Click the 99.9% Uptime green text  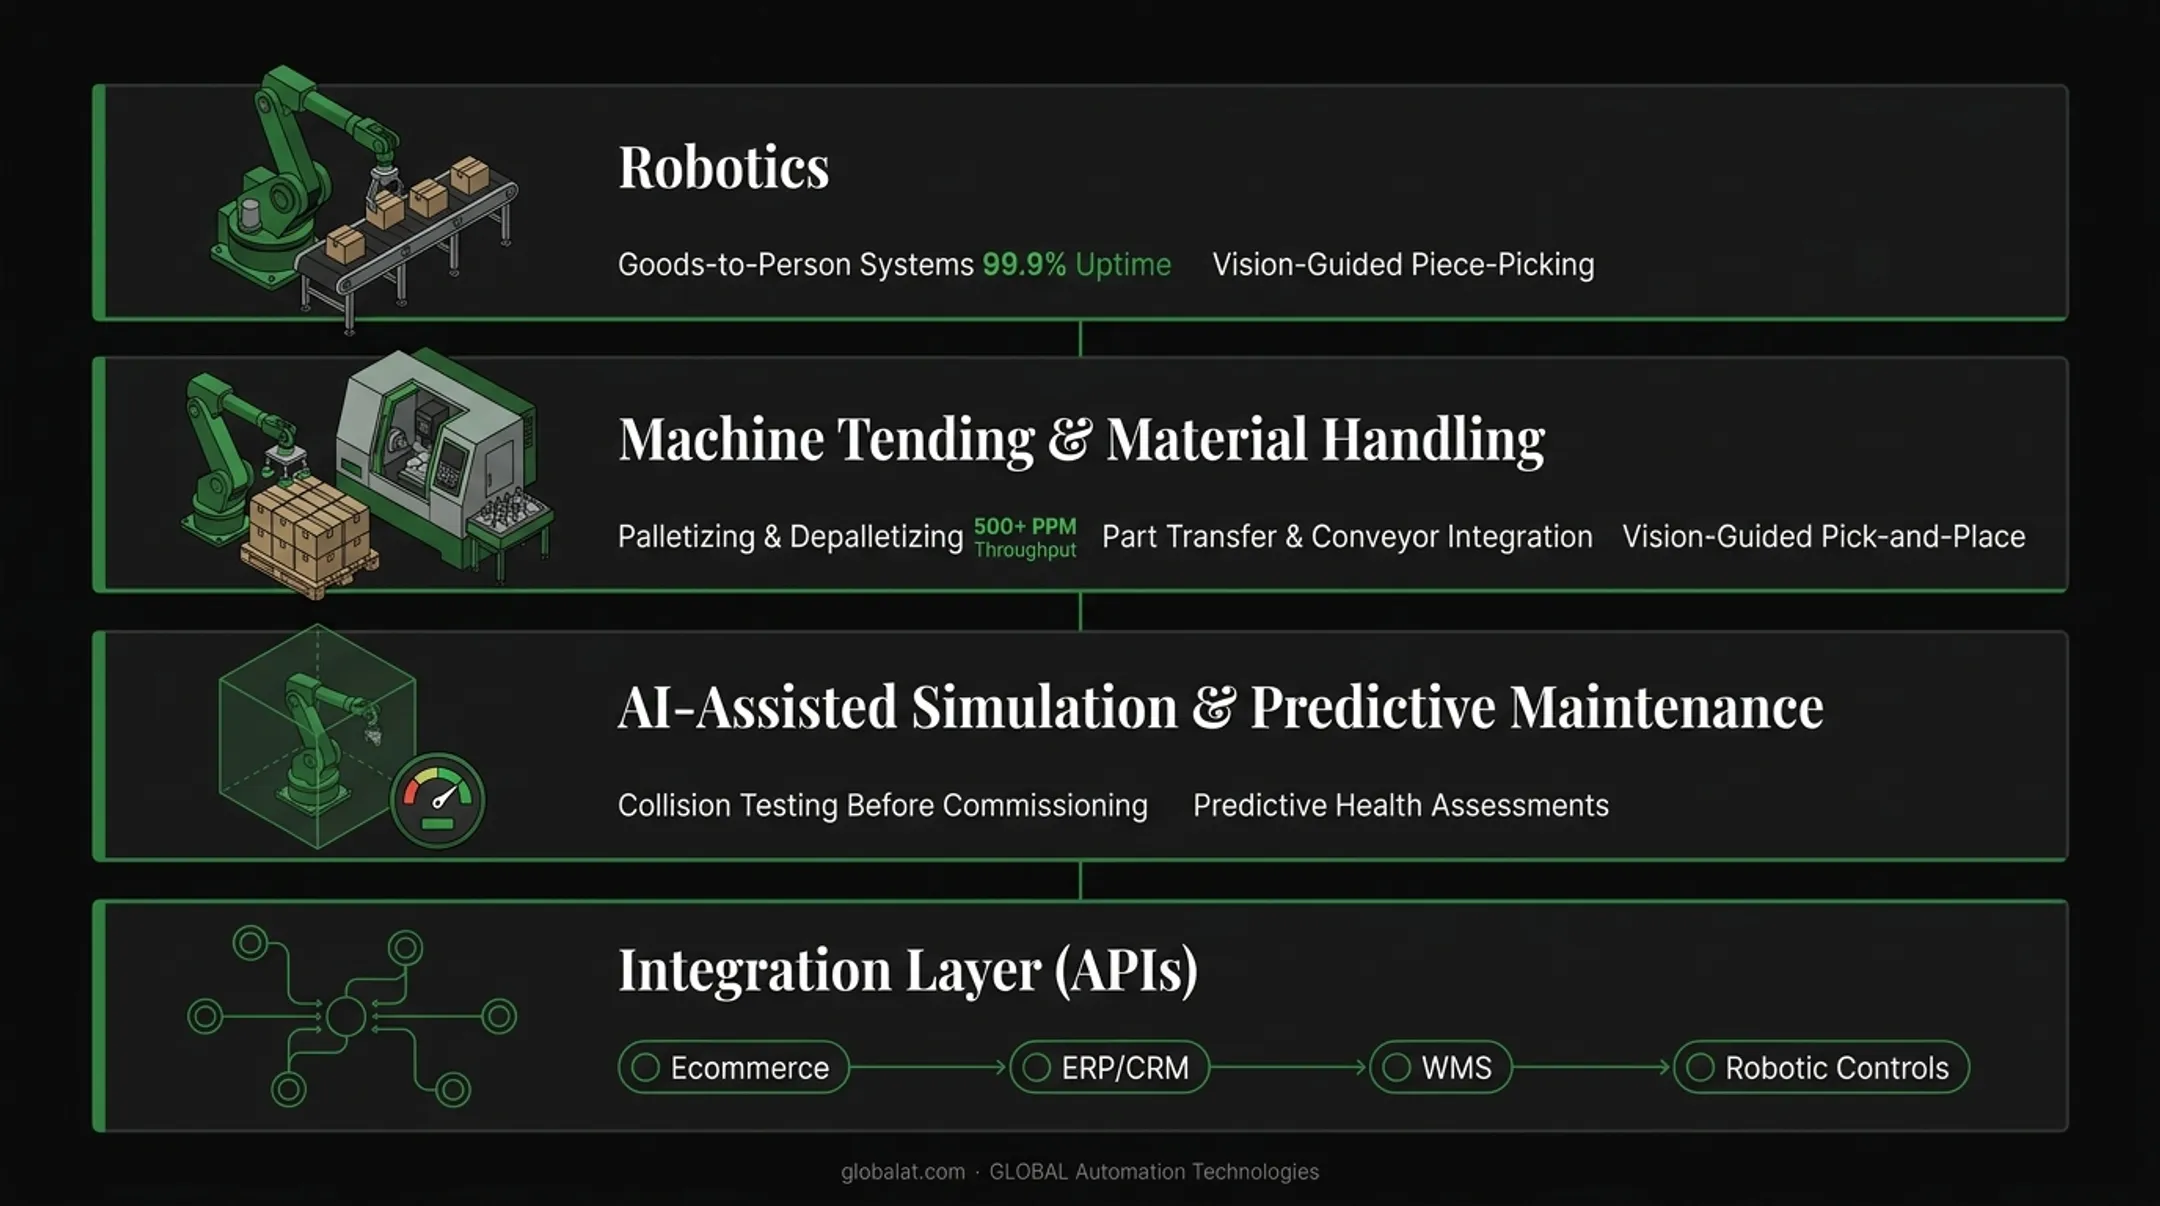coord(1076,265)
